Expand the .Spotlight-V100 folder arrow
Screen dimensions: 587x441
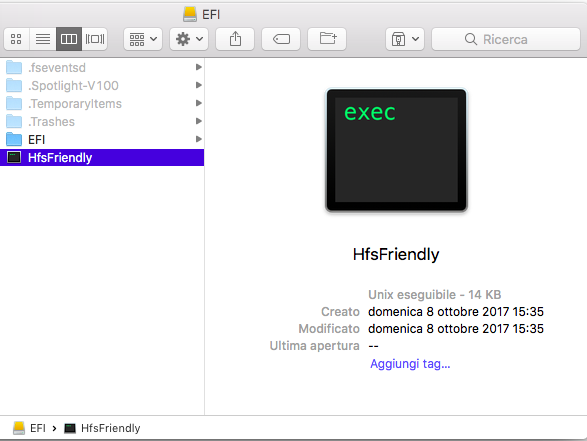tap(199, 85)
